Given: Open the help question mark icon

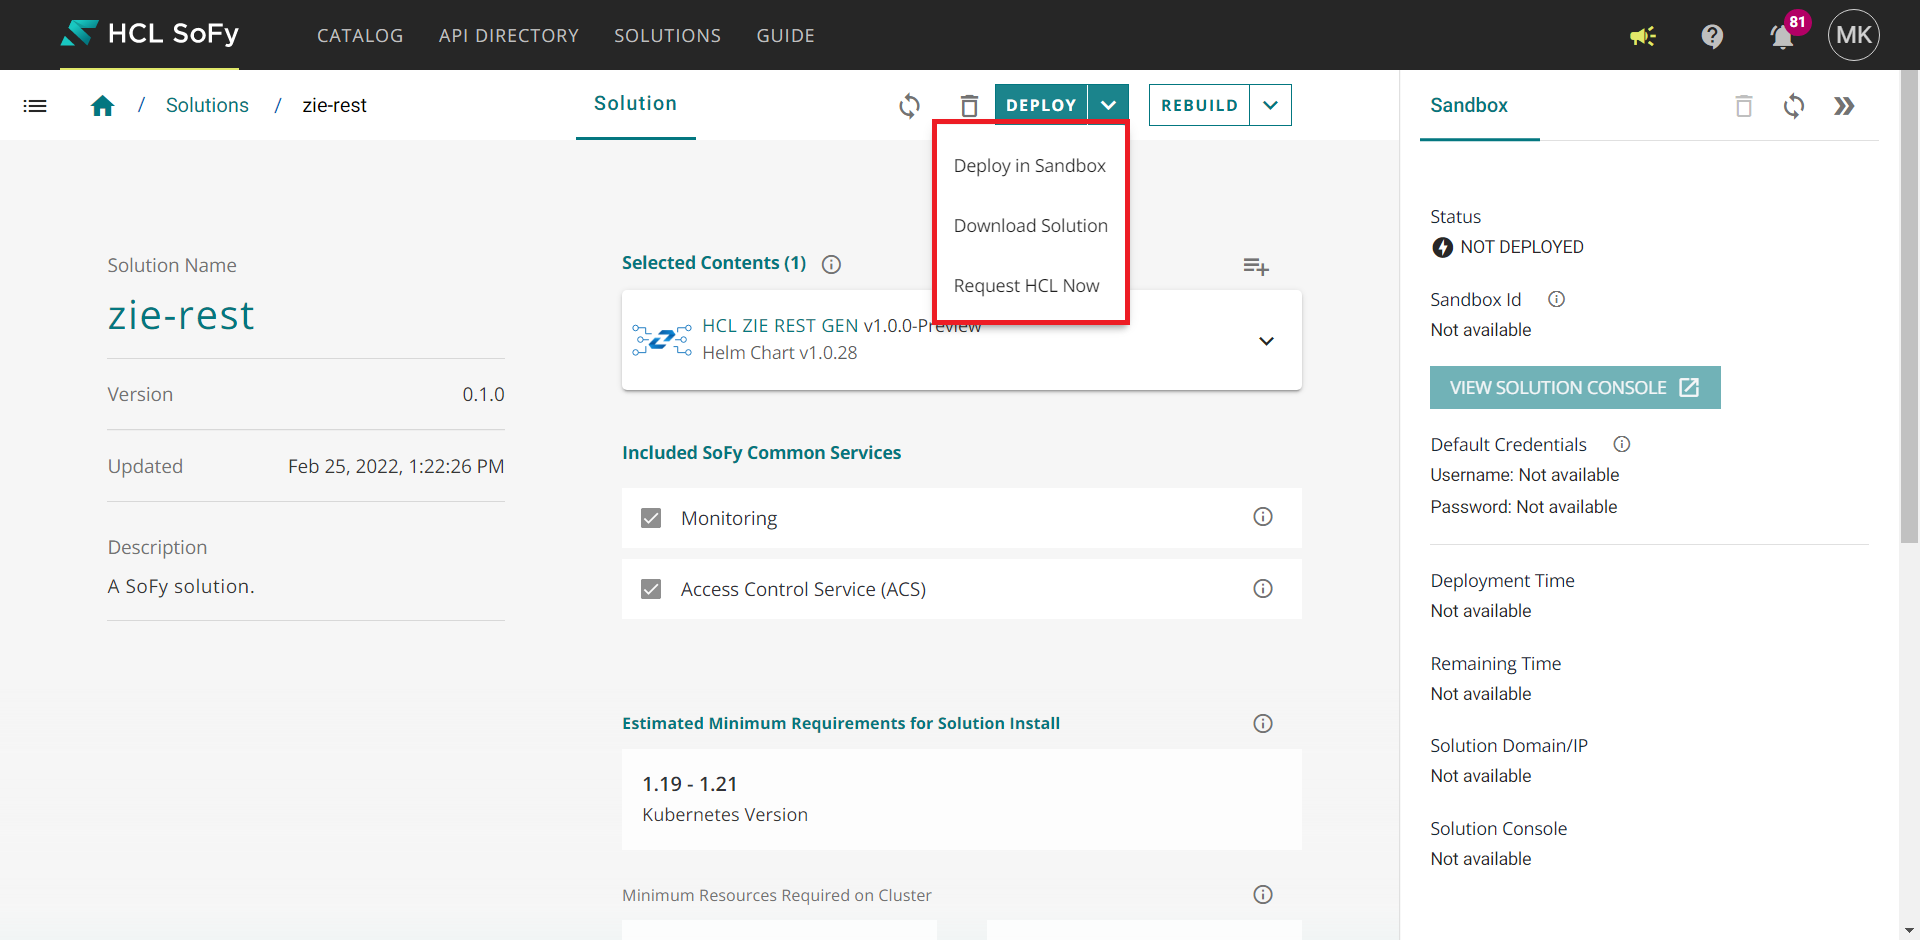Looking at the screenshot, I should (x=1712, y=36).
